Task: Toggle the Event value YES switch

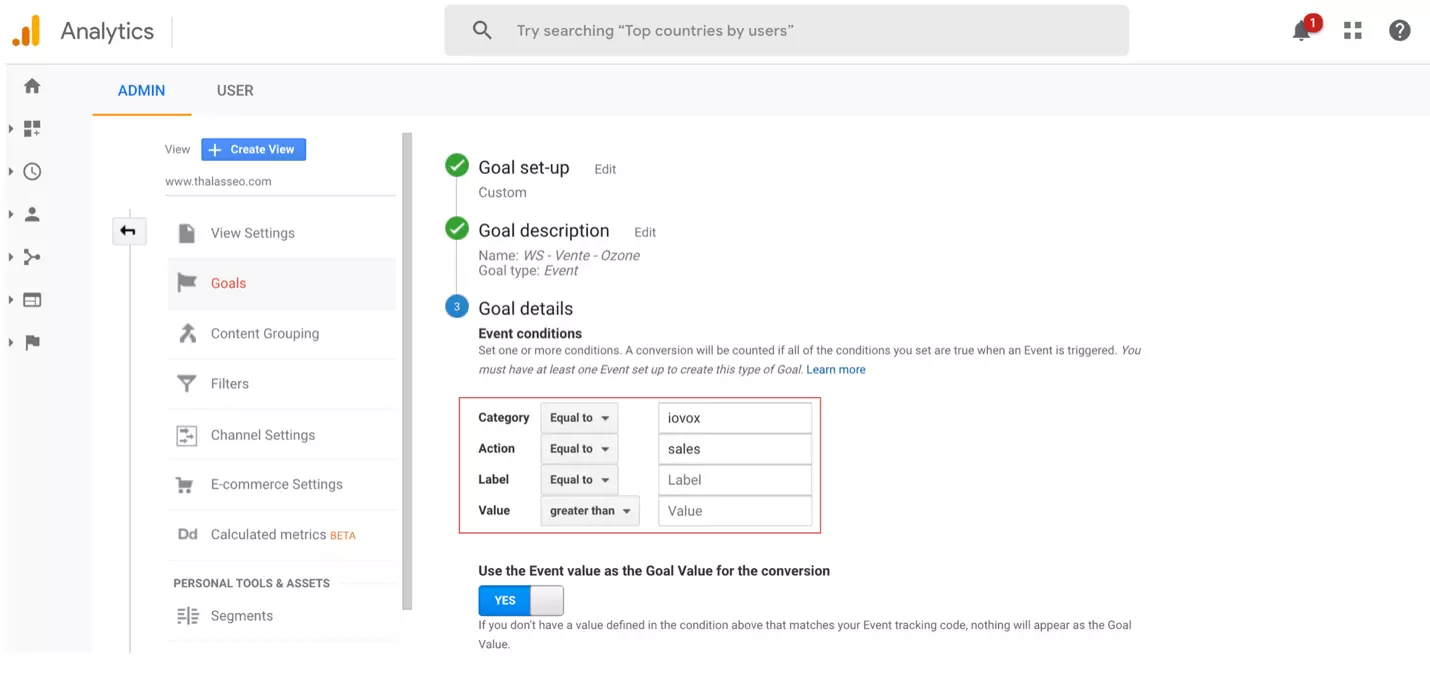Action: (x=521, y=600)
